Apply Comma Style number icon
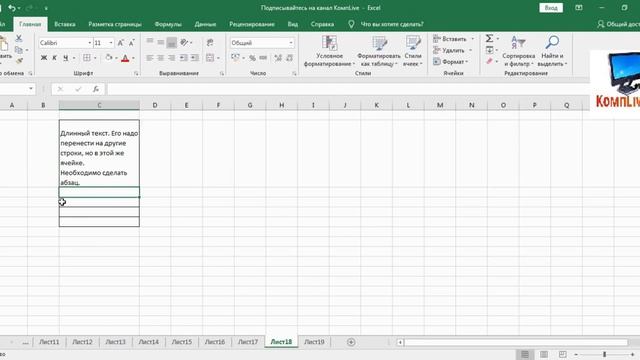This screenshot has height=360, width=640. coord(263,58)
